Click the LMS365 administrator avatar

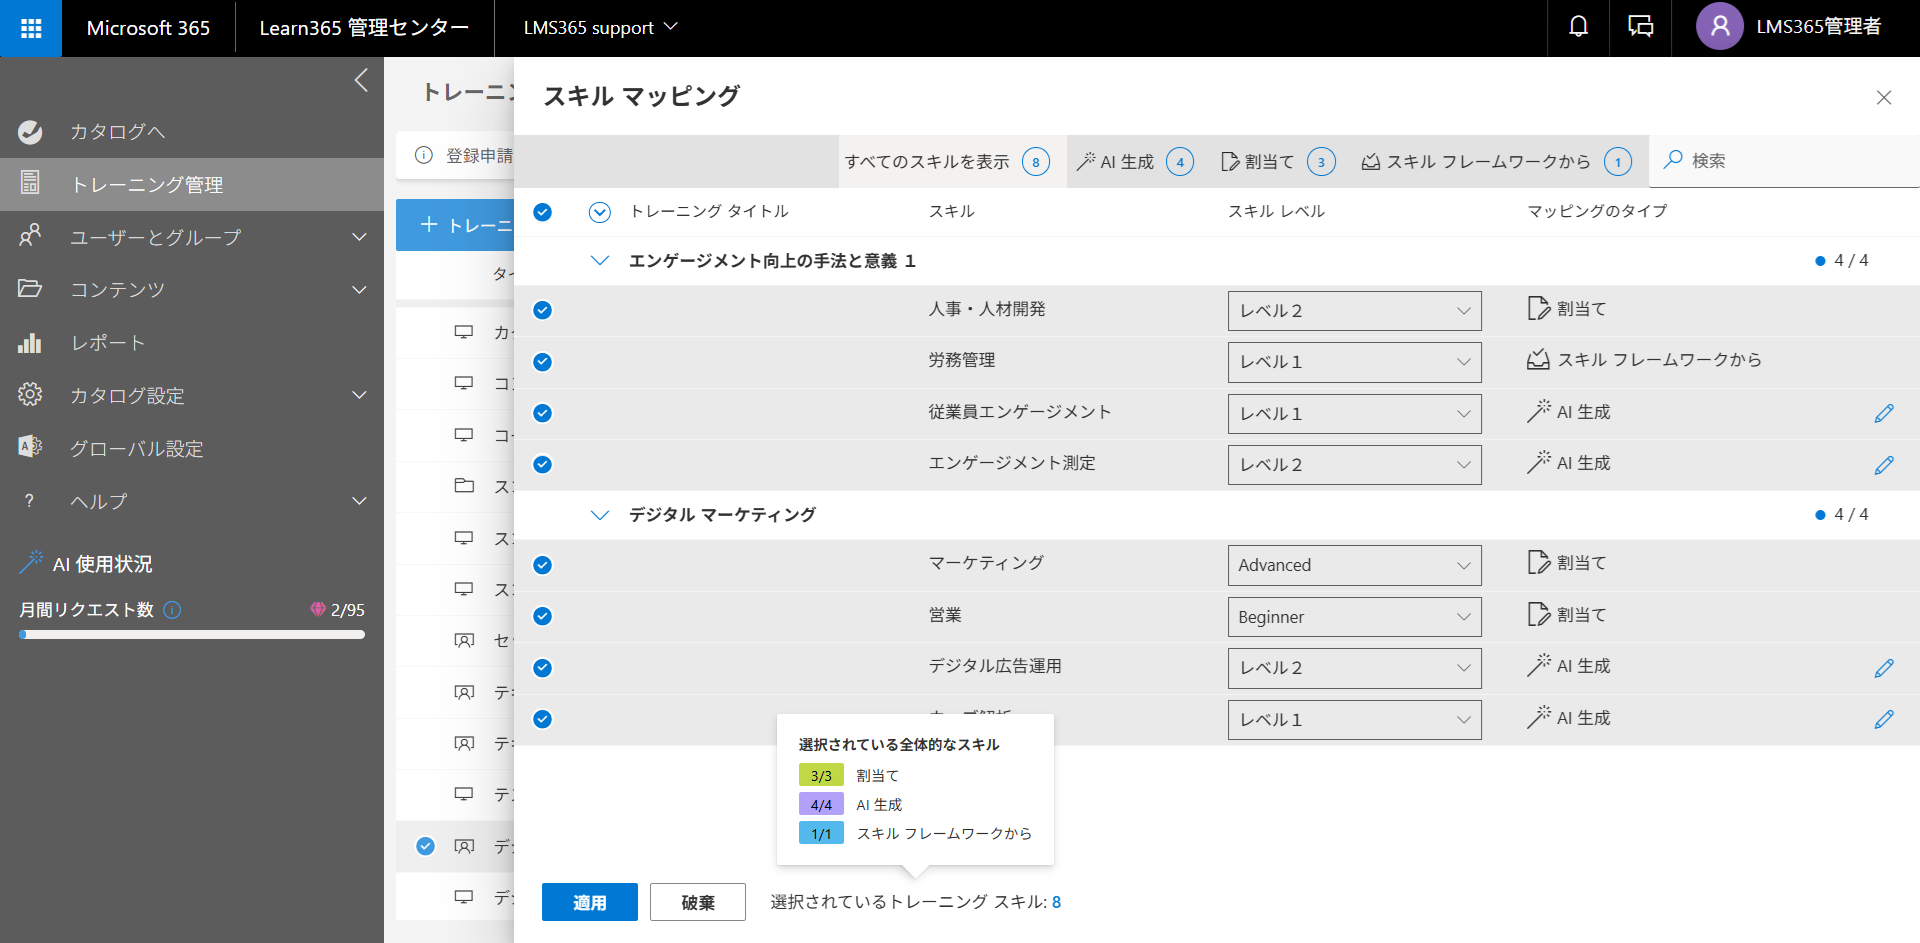coord(1720,27)
